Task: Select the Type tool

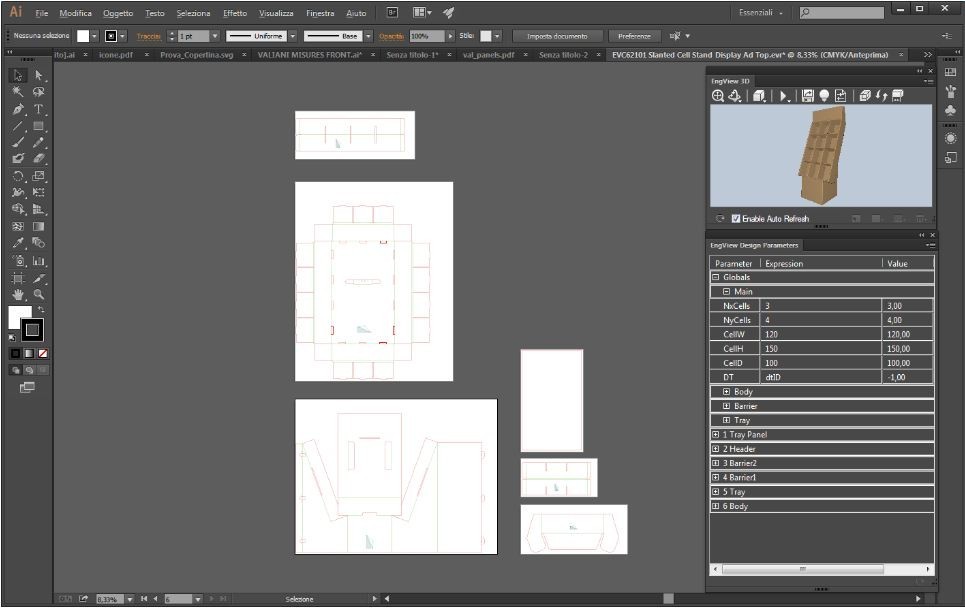Action: (x=39, y=109)
